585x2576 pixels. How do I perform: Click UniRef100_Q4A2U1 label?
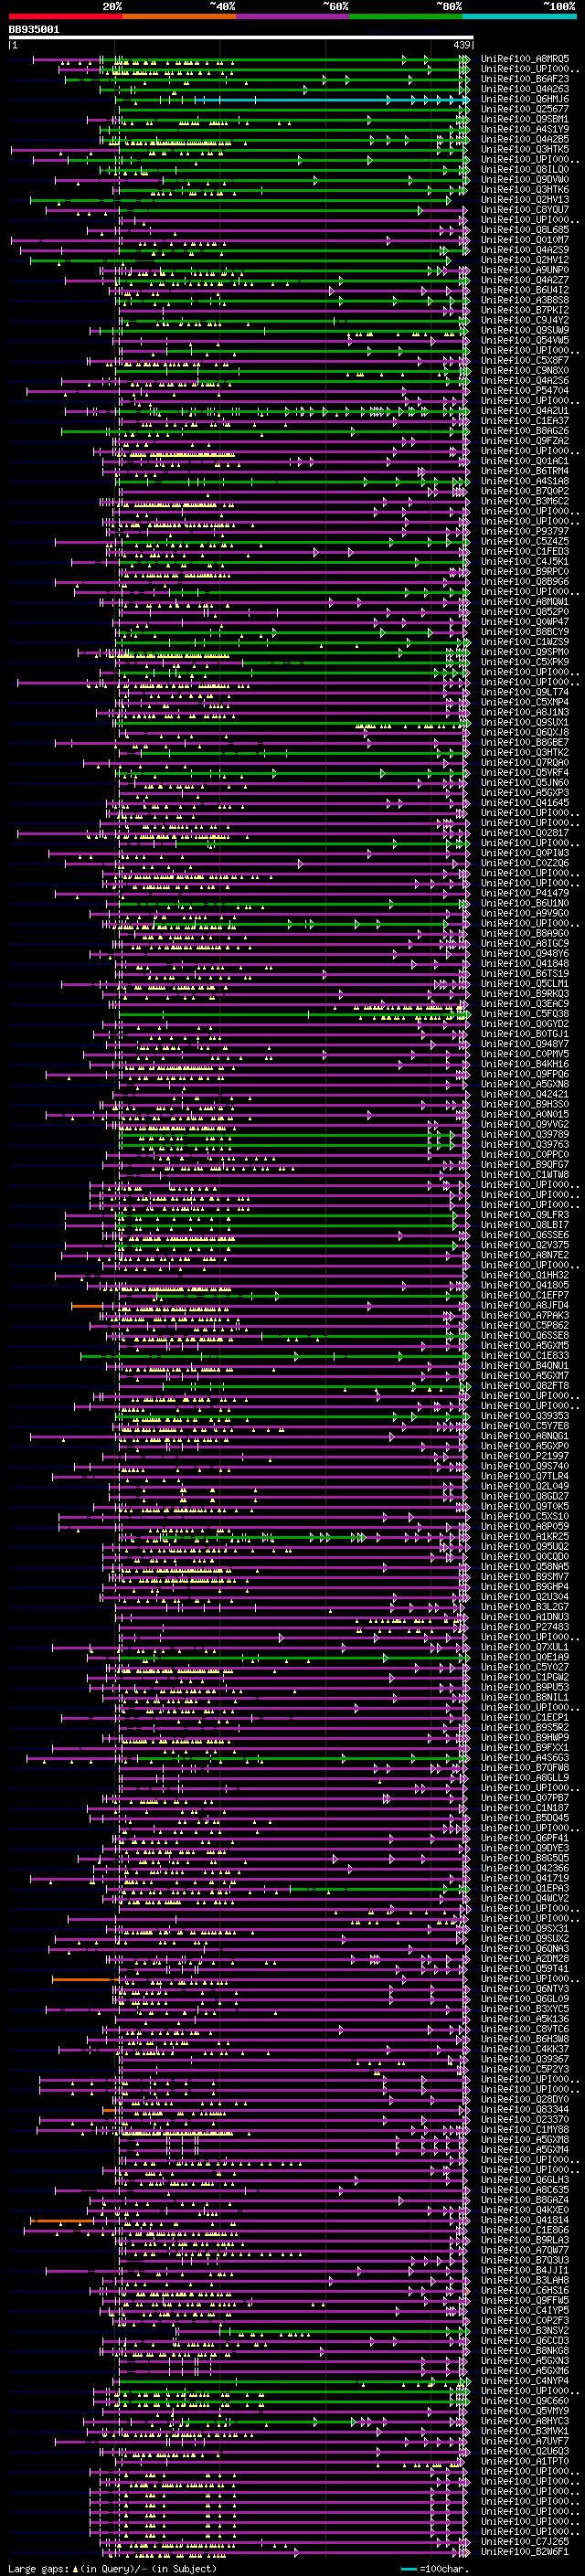pos(525,411)
